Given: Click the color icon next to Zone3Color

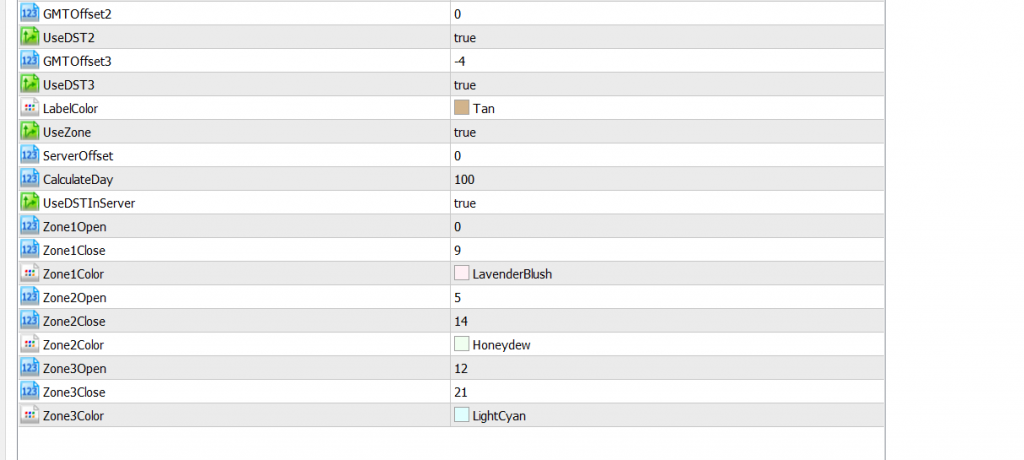Looking at the screenshot, I should pyautogui.click(x=29, y=415).
